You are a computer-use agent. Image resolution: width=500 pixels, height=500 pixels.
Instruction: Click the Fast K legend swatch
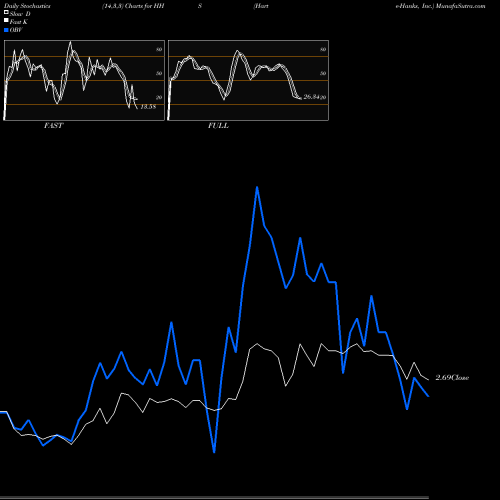point(6,21)
